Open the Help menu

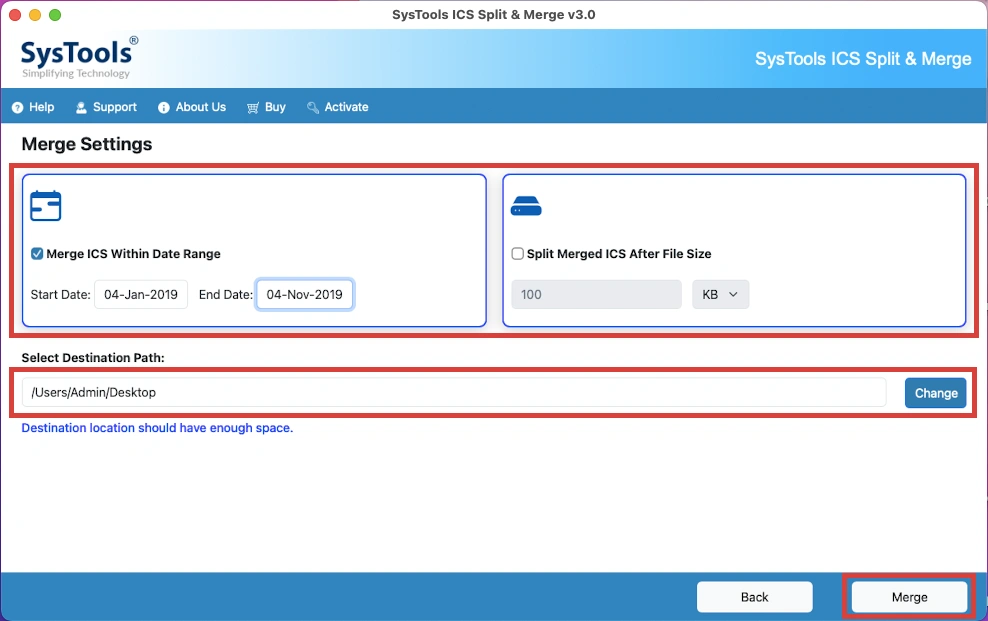click(33, 108)
